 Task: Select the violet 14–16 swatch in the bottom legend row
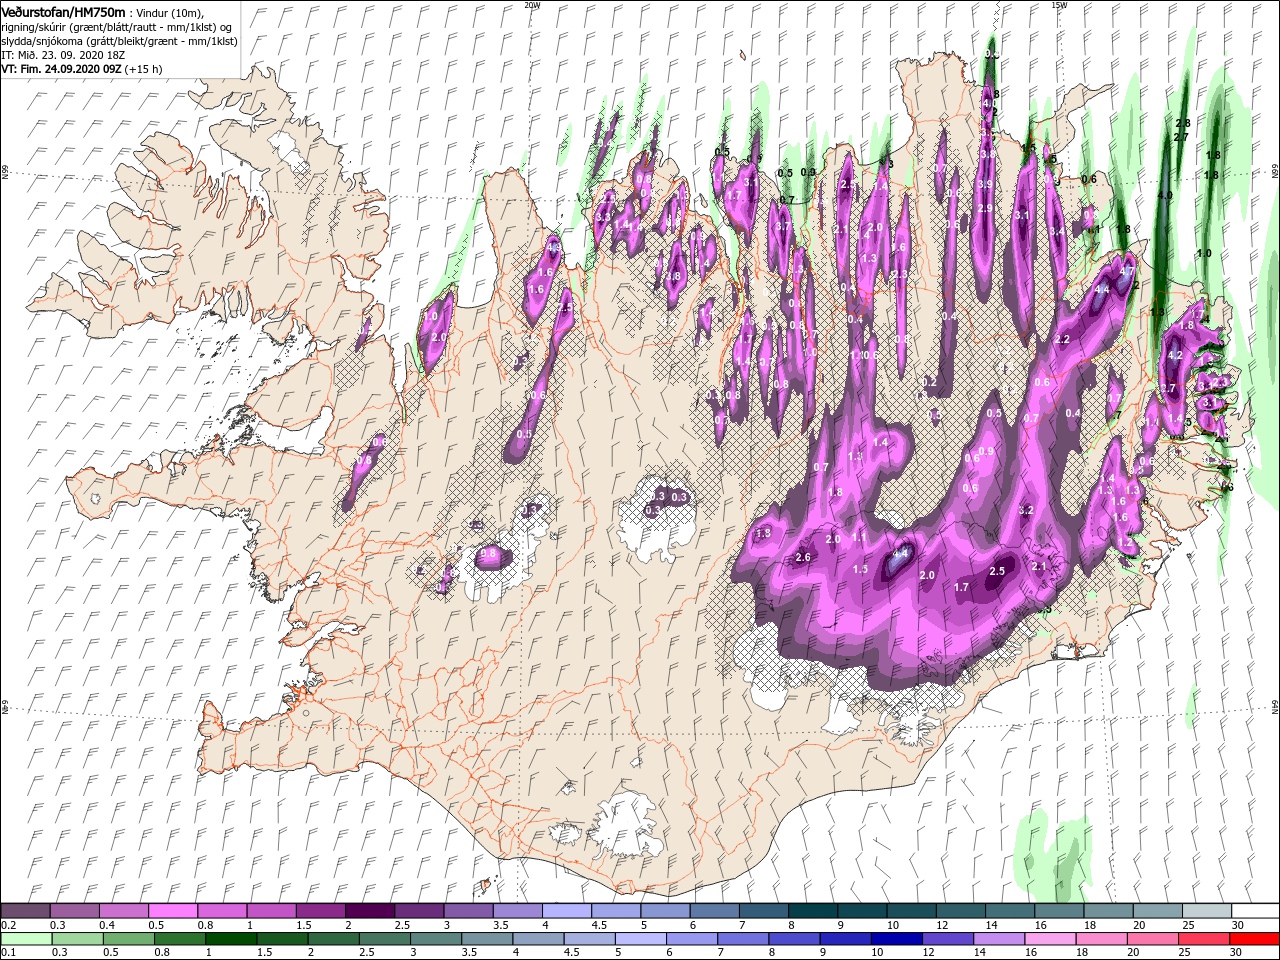coord(999,939)
